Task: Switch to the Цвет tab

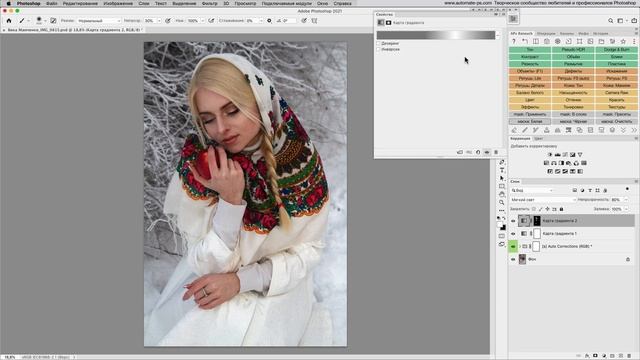Action: (538, 139)
